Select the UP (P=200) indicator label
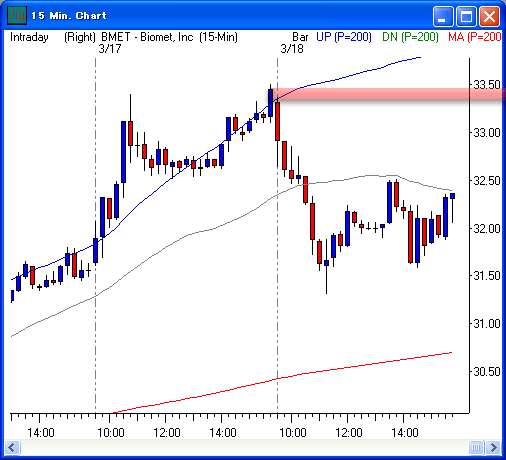506x460 pixels. (x=344, y=37)
